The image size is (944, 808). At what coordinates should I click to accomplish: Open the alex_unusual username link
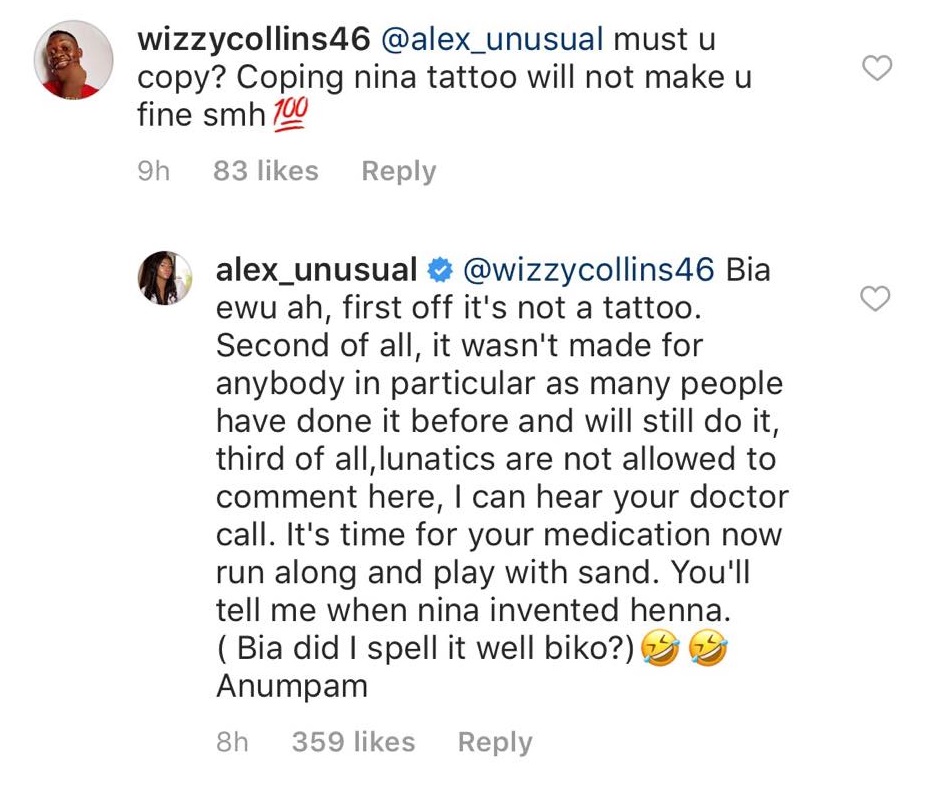(x=316, y=270)
